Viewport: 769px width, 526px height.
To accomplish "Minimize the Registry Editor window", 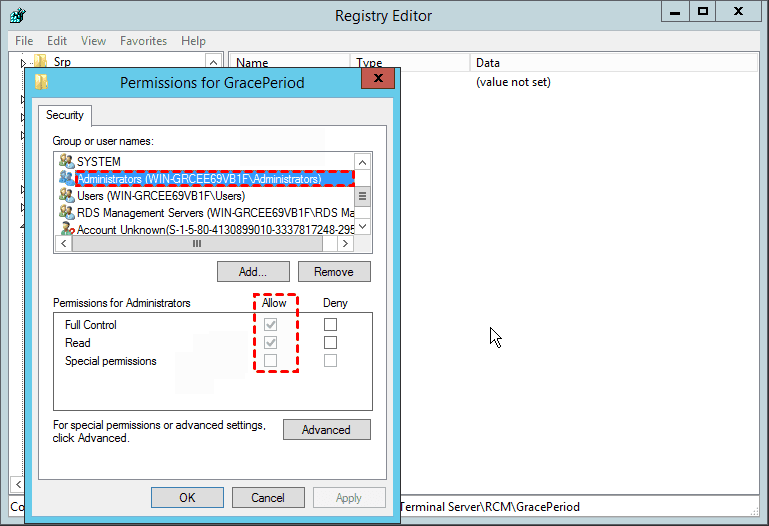I will click(x=675, y=11).
